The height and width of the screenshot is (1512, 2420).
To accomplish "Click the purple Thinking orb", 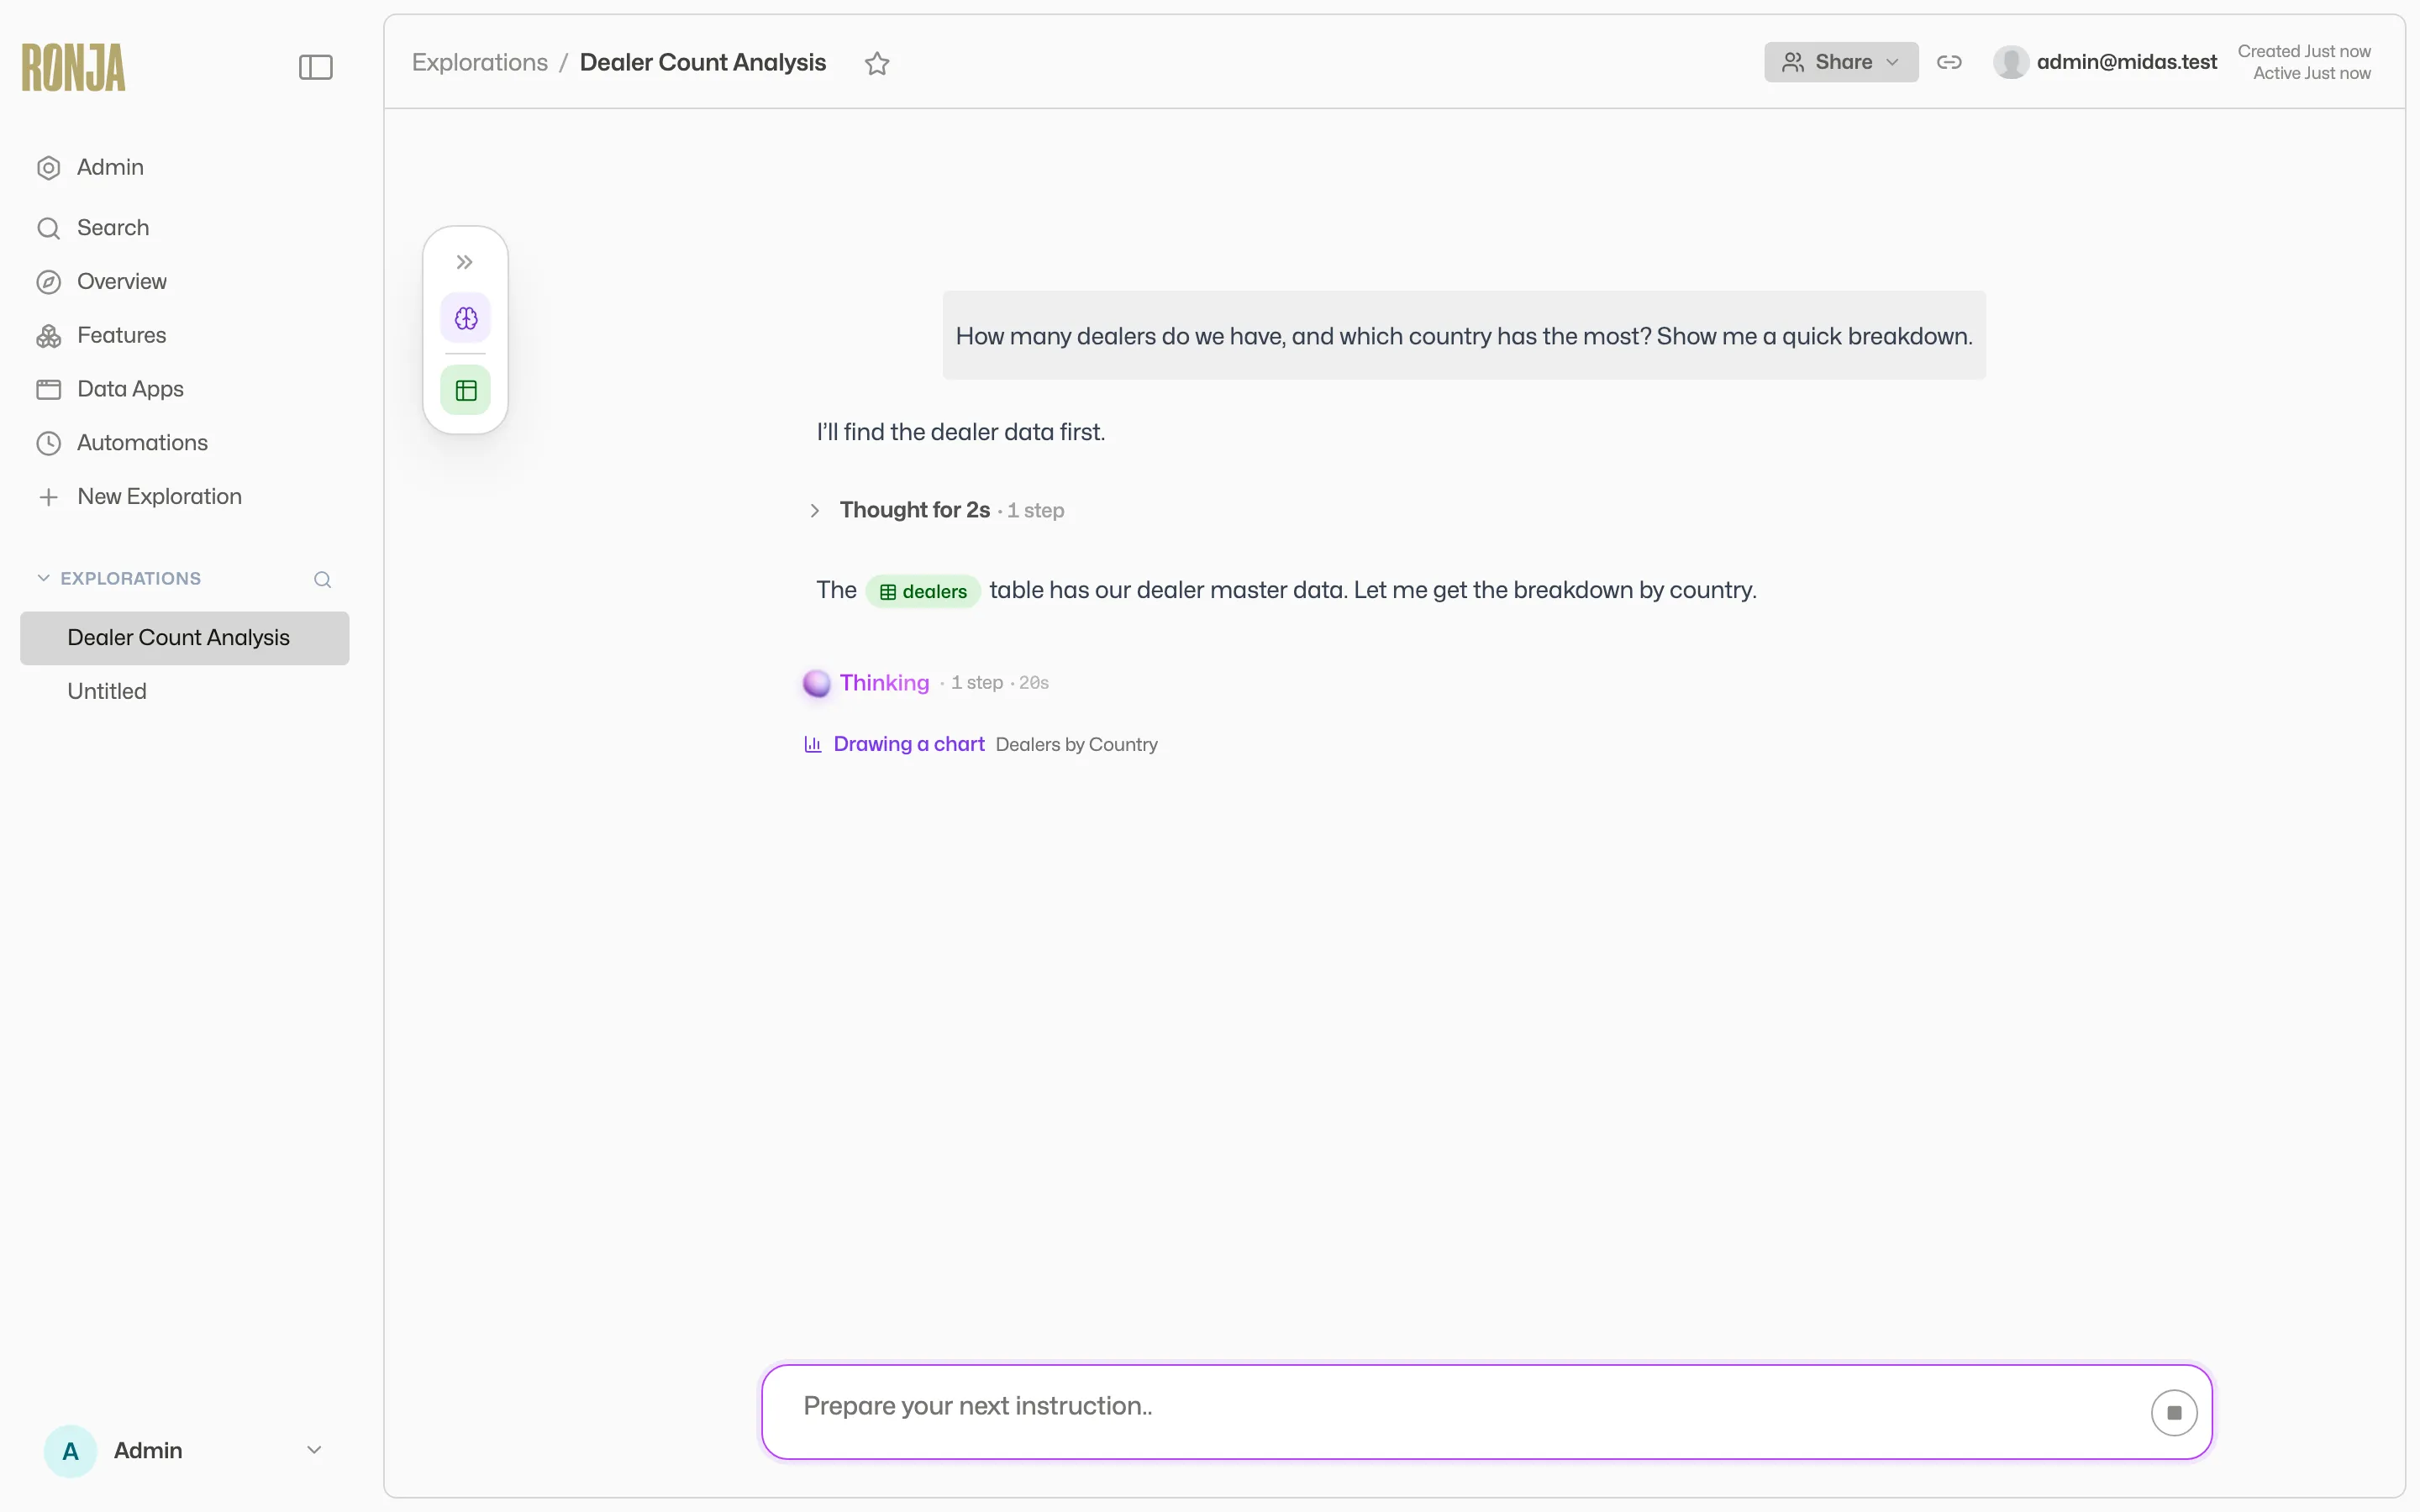I will [817, 683].
